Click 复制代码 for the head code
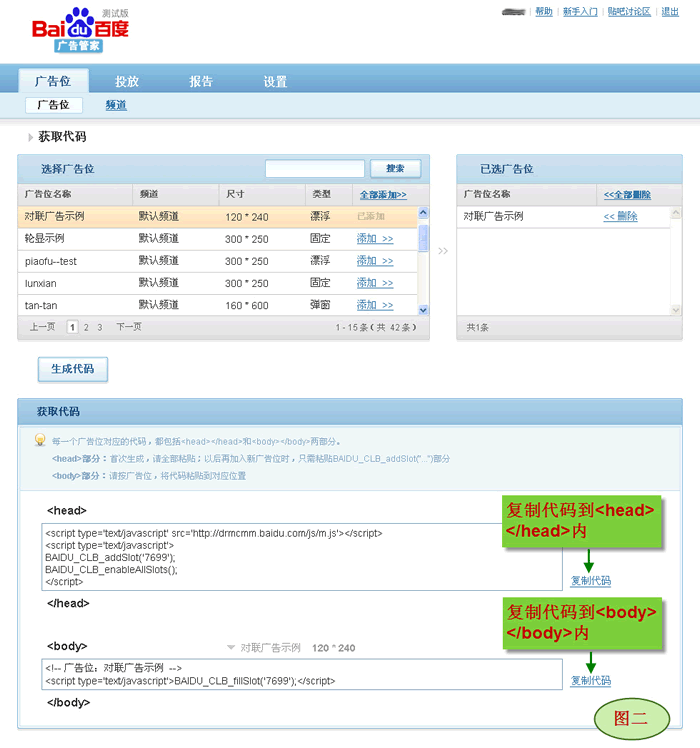 [591, 581]
